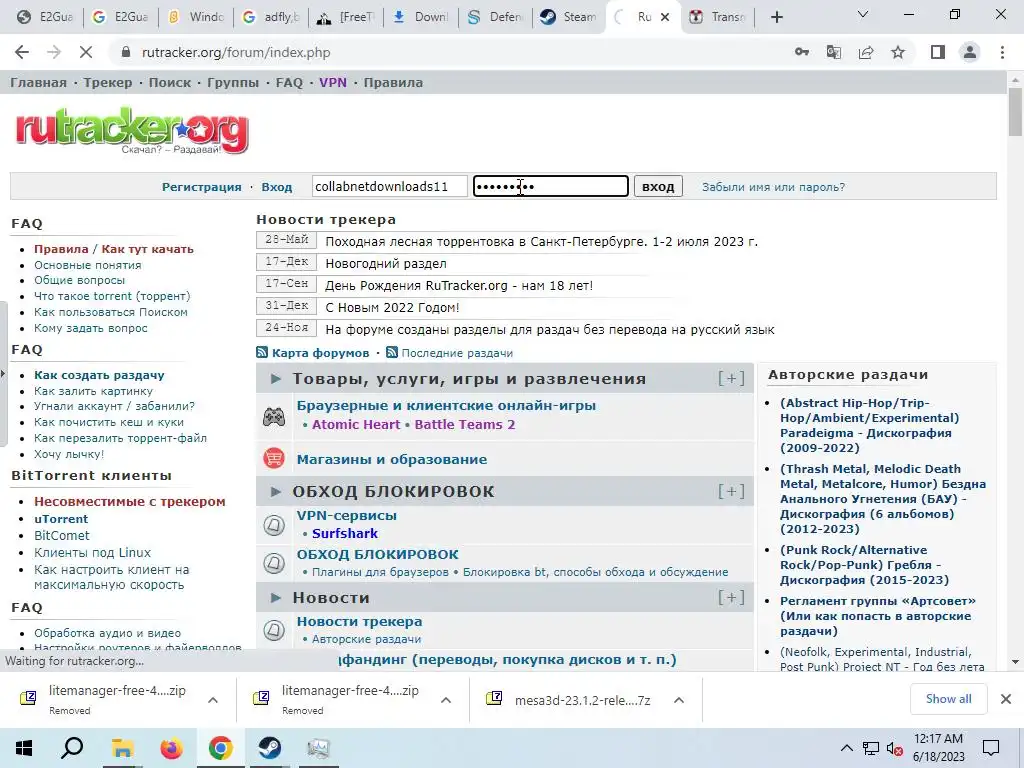The image size is (1024, 768).
Task: Click the rutracker.org logo
Action: [132, 131]
